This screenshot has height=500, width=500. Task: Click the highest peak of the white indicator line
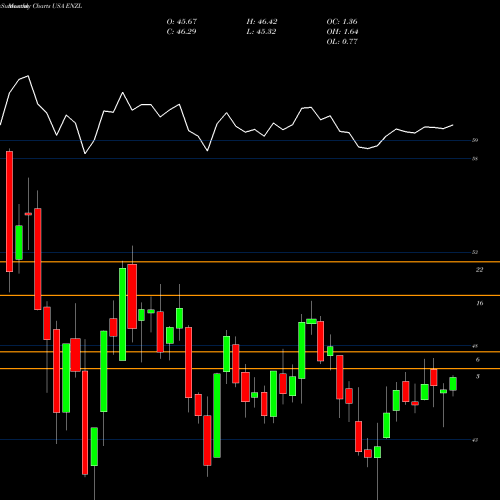click(x=28, y=76)
